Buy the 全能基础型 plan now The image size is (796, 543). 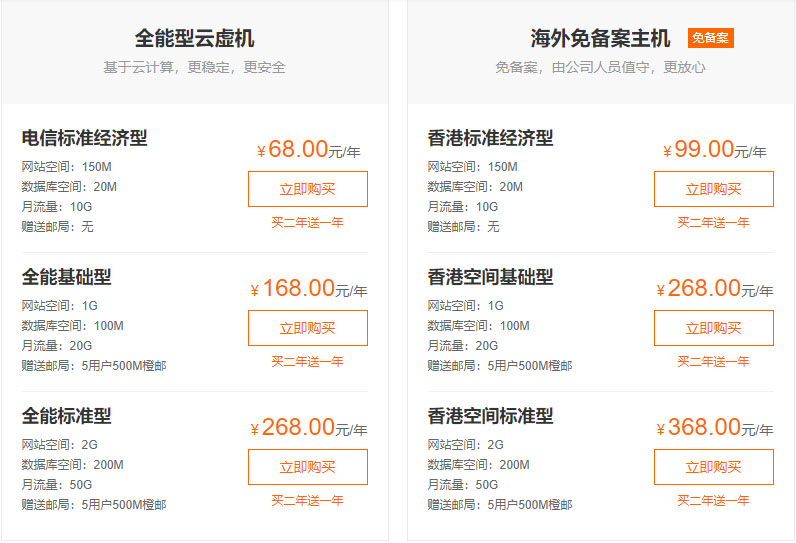[308, 328]
